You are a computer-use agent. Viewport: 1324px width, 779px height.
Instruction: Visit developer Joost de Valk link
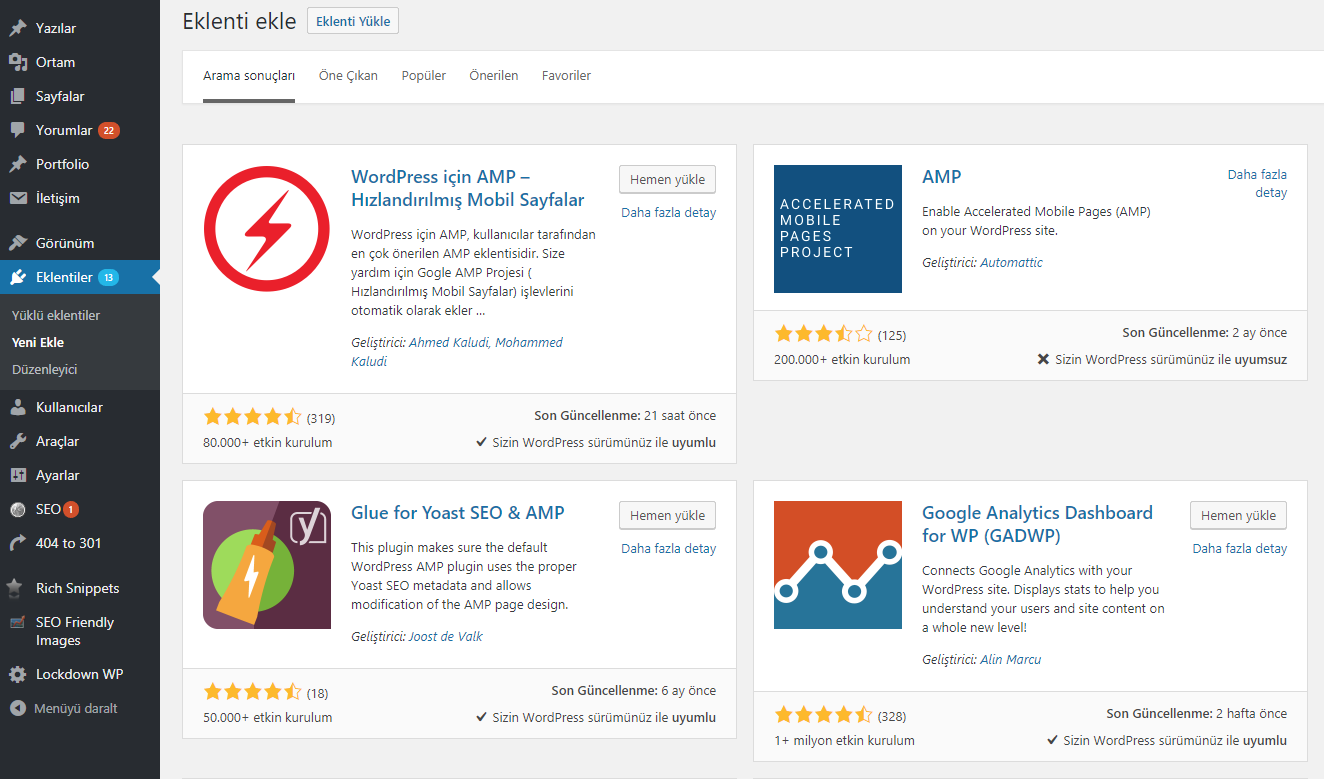[446, 637]
